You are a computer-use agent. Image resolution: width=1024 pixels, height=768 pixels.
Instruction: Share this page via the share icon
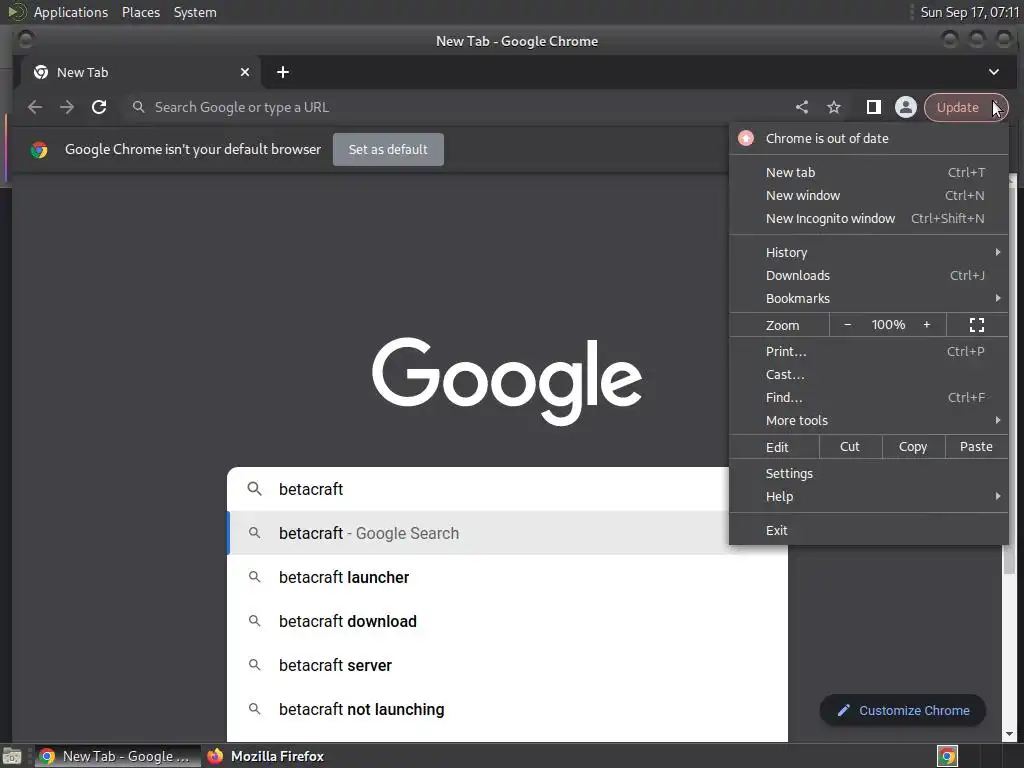(x=802, y=107)
